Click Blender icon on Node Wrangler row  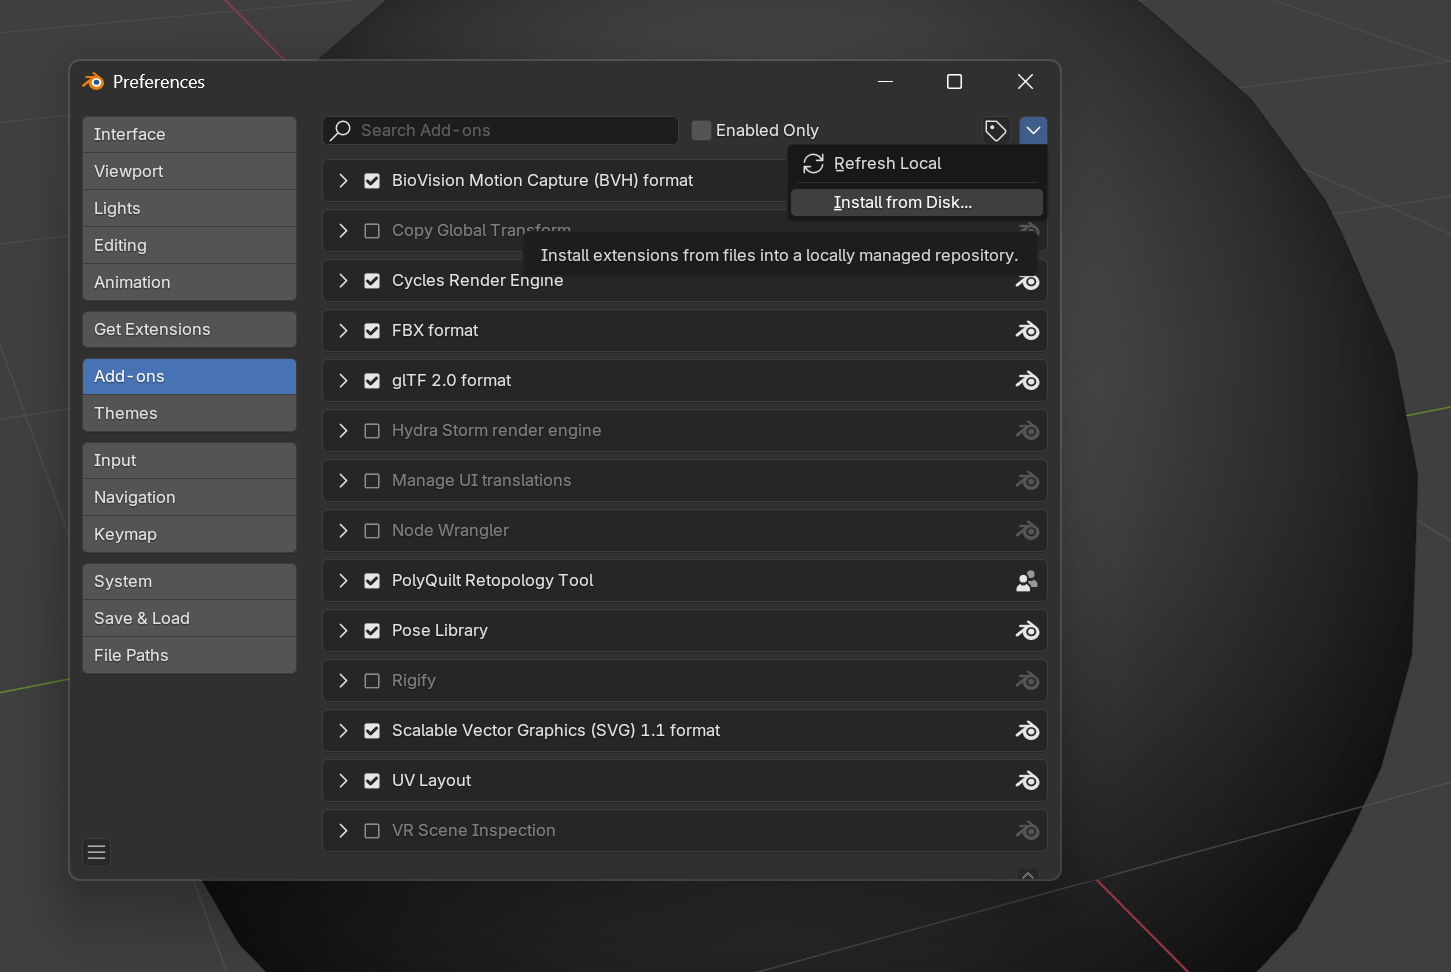(1027, 530)
